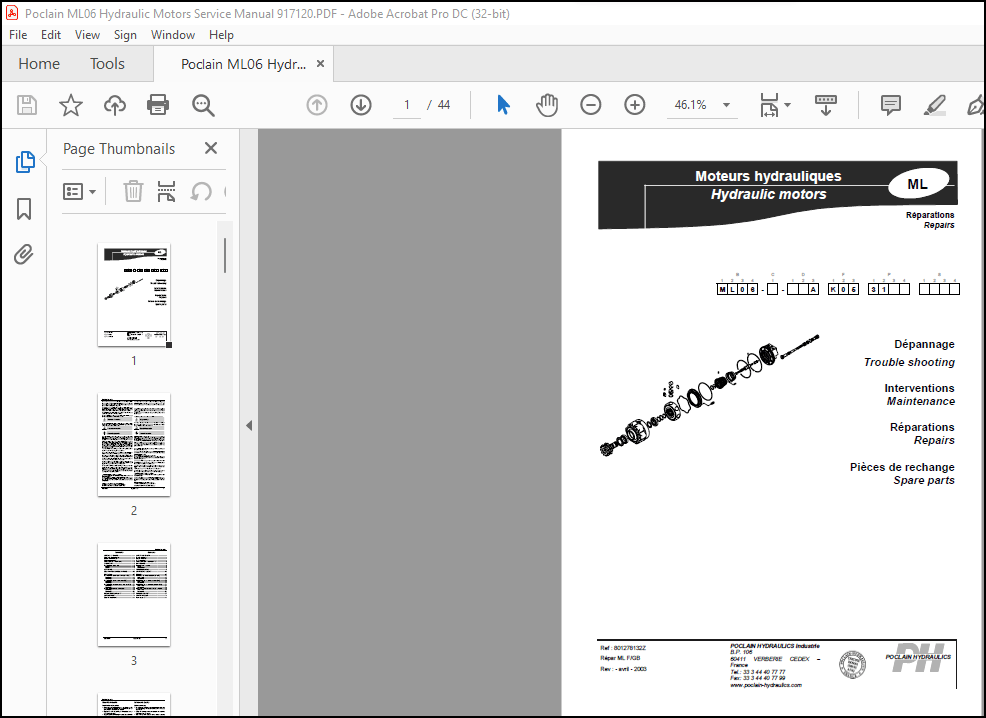Open the Page Thumbnails panel icon

[25, 162]
